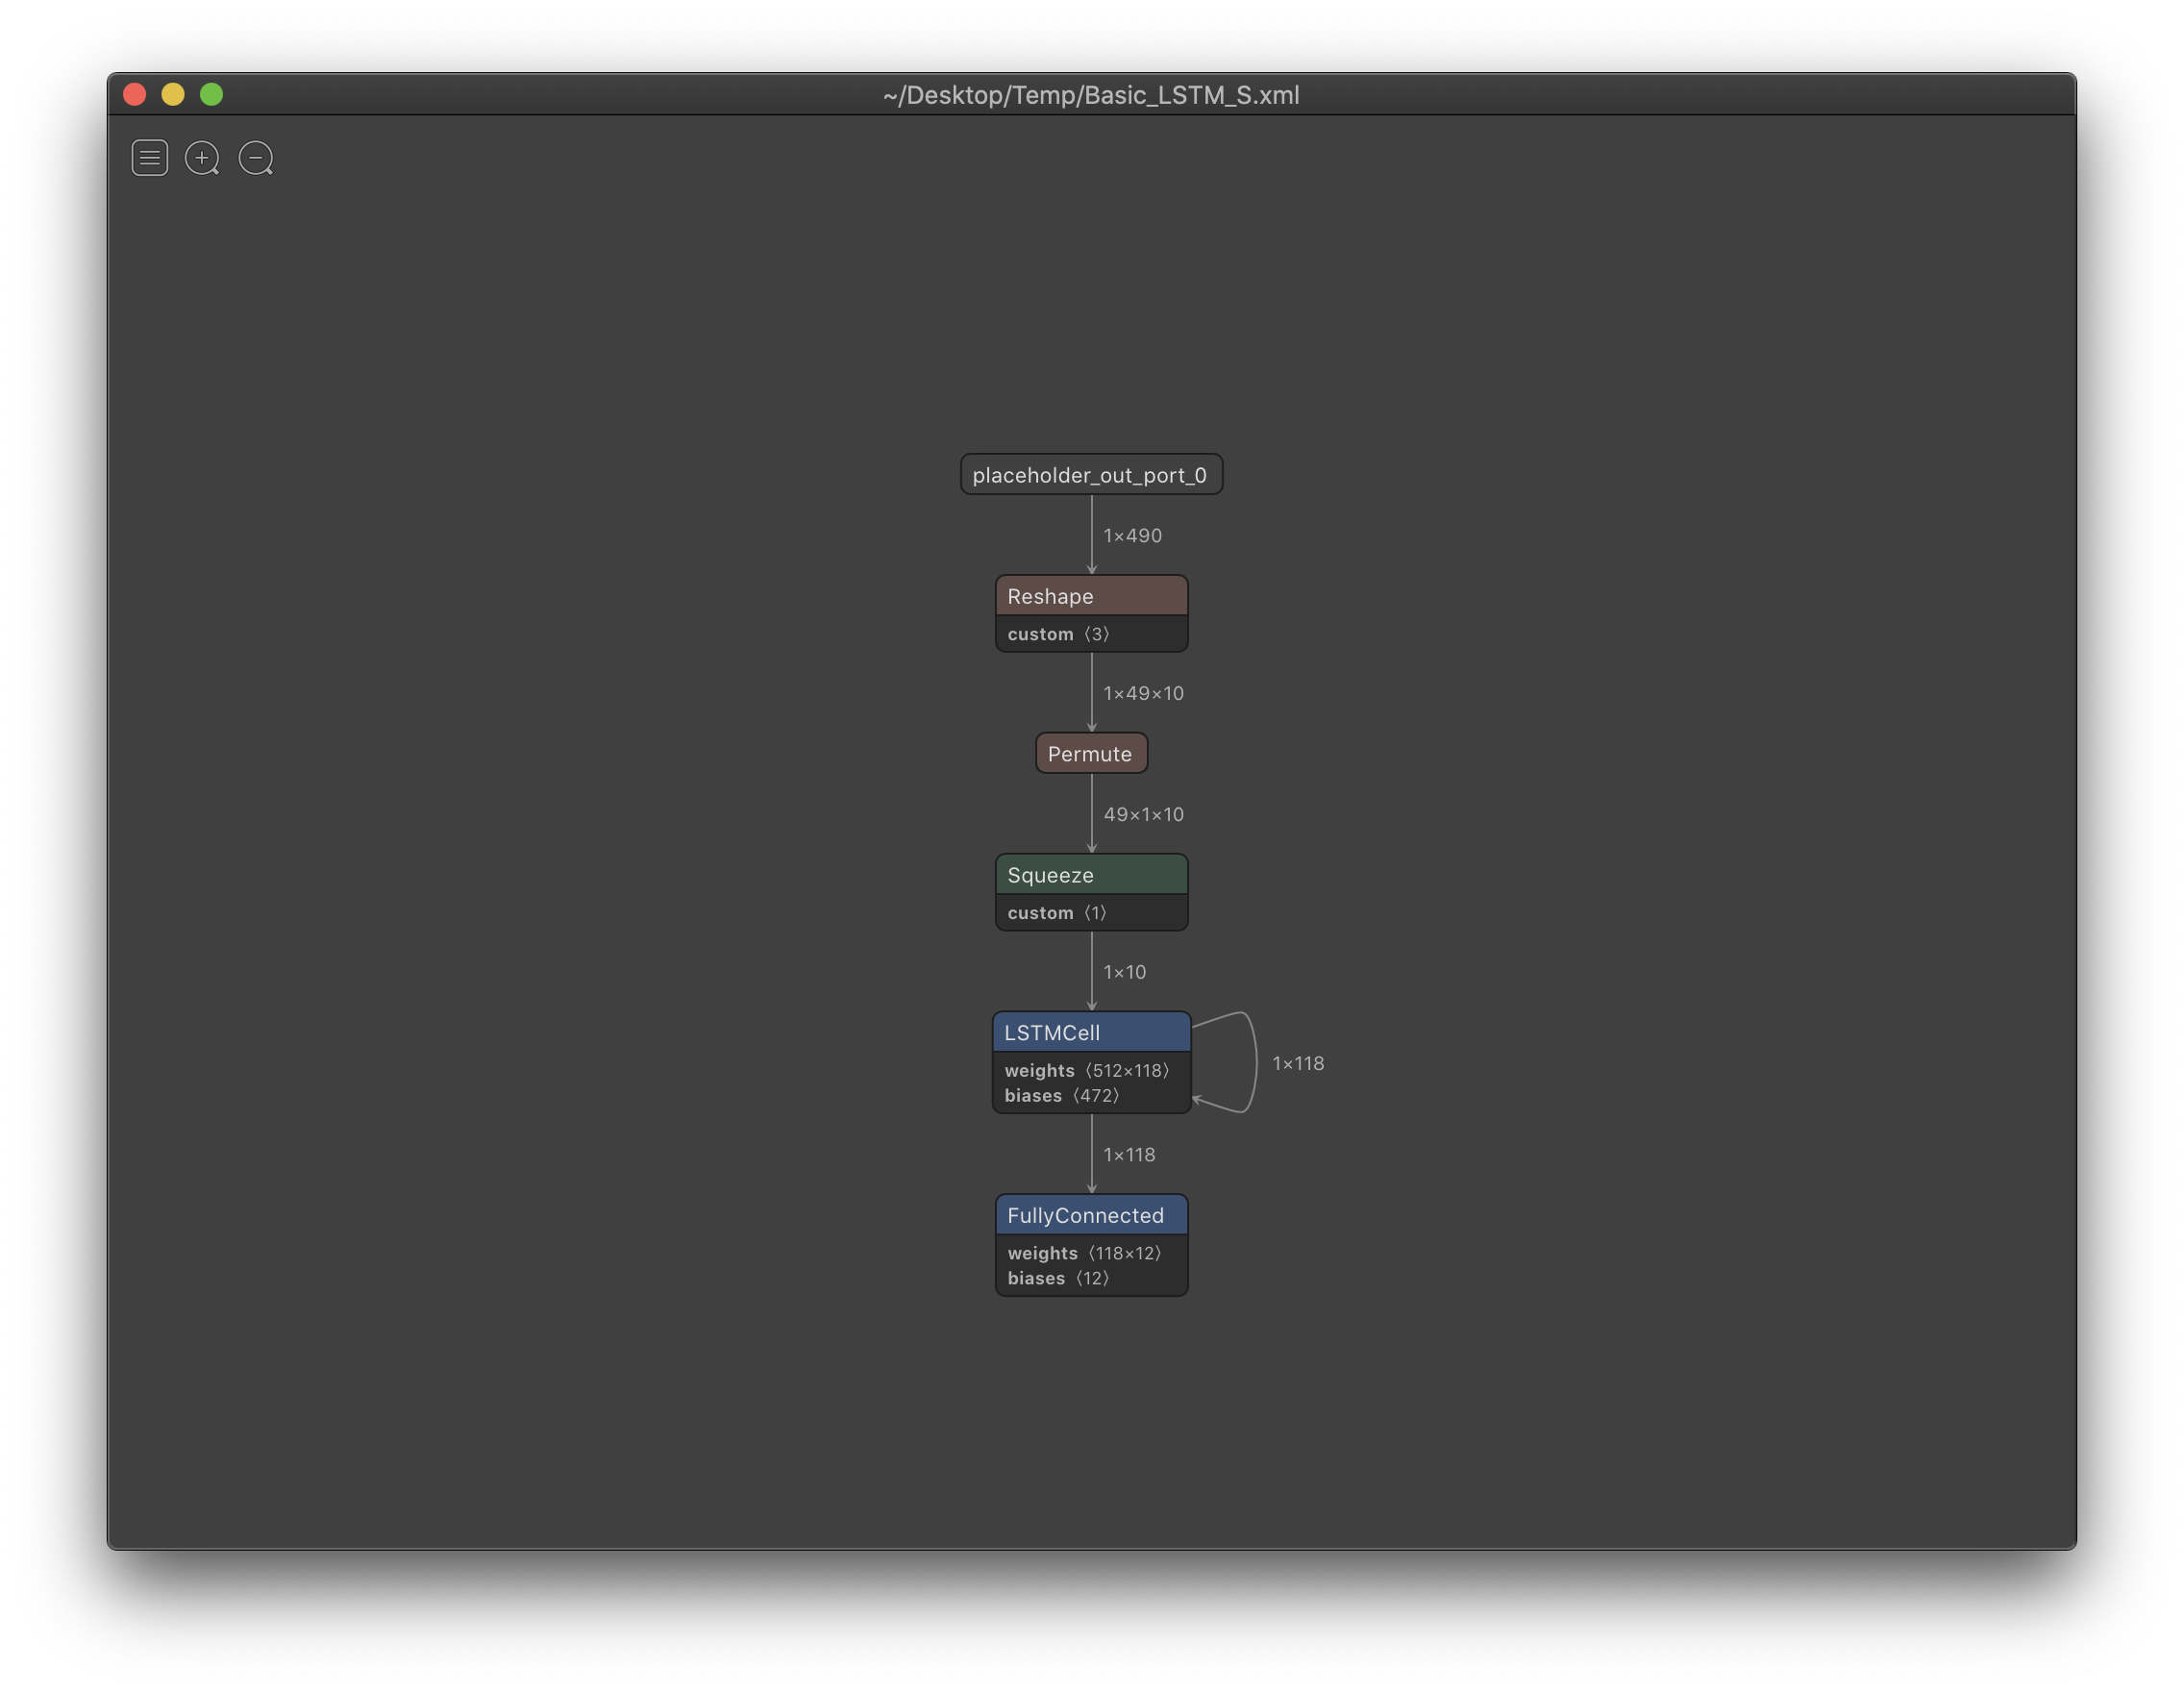2184x1692 pixels.
Task: Zoom in on the model graph
Action: (x=202, y=157)
